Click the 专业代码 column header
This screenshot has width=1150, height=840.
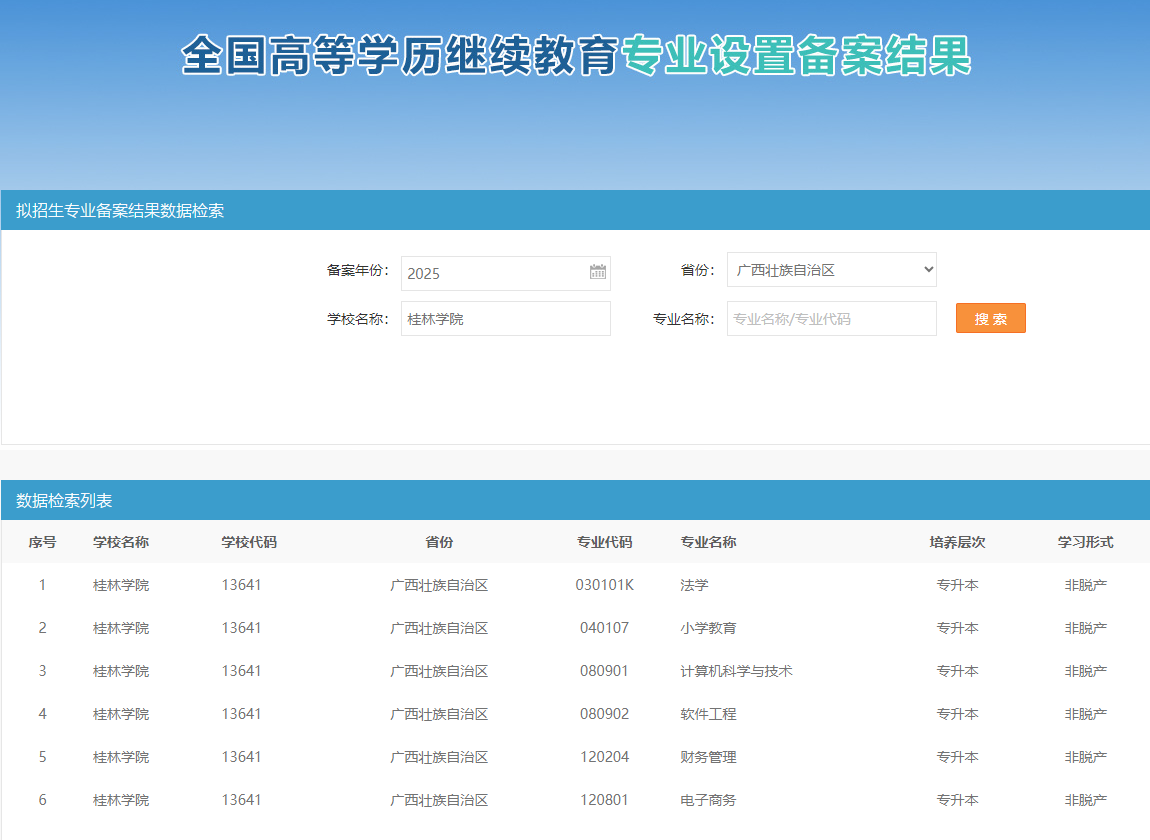(x=604, y=542)
